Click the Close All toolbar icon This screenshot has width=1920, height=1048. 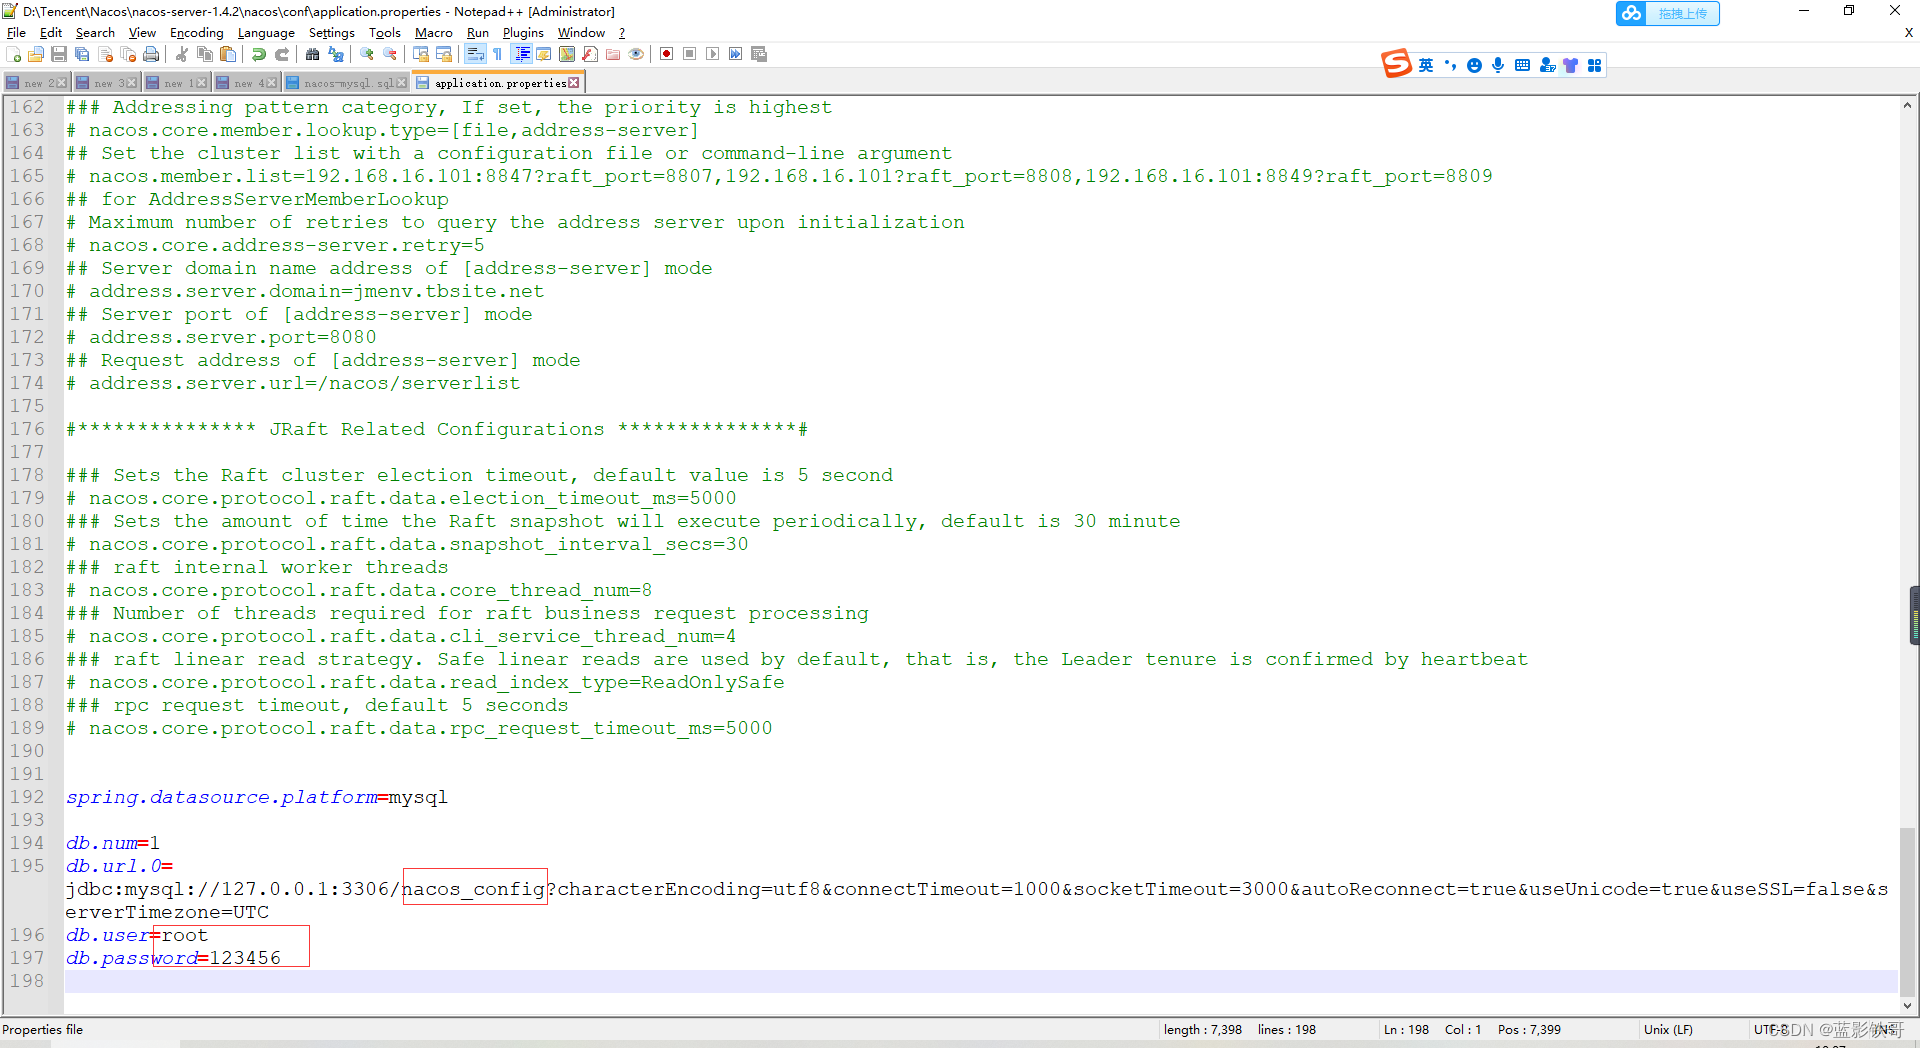128,54
